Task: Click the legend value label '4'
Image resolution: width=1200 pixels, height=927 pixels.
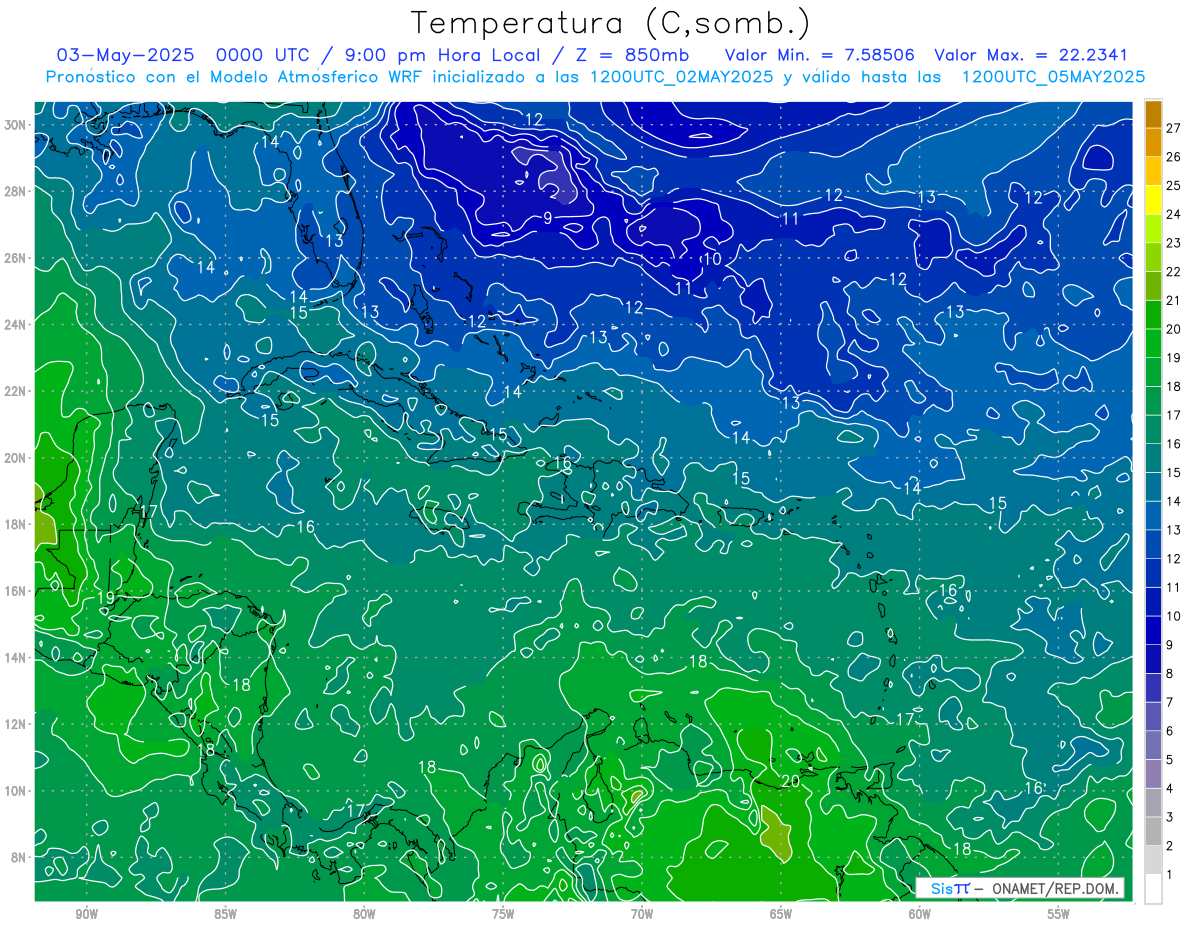Action: tap(1170, 789)
